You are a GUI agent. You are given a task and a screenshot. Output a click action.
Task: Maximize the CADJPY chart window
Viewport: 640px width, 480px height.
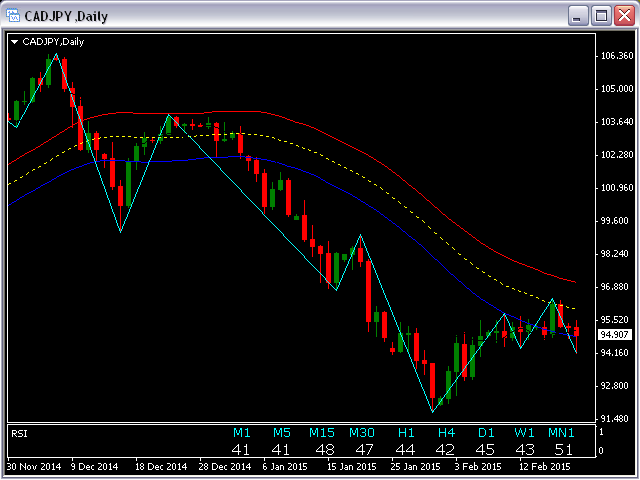coord(601,16)
